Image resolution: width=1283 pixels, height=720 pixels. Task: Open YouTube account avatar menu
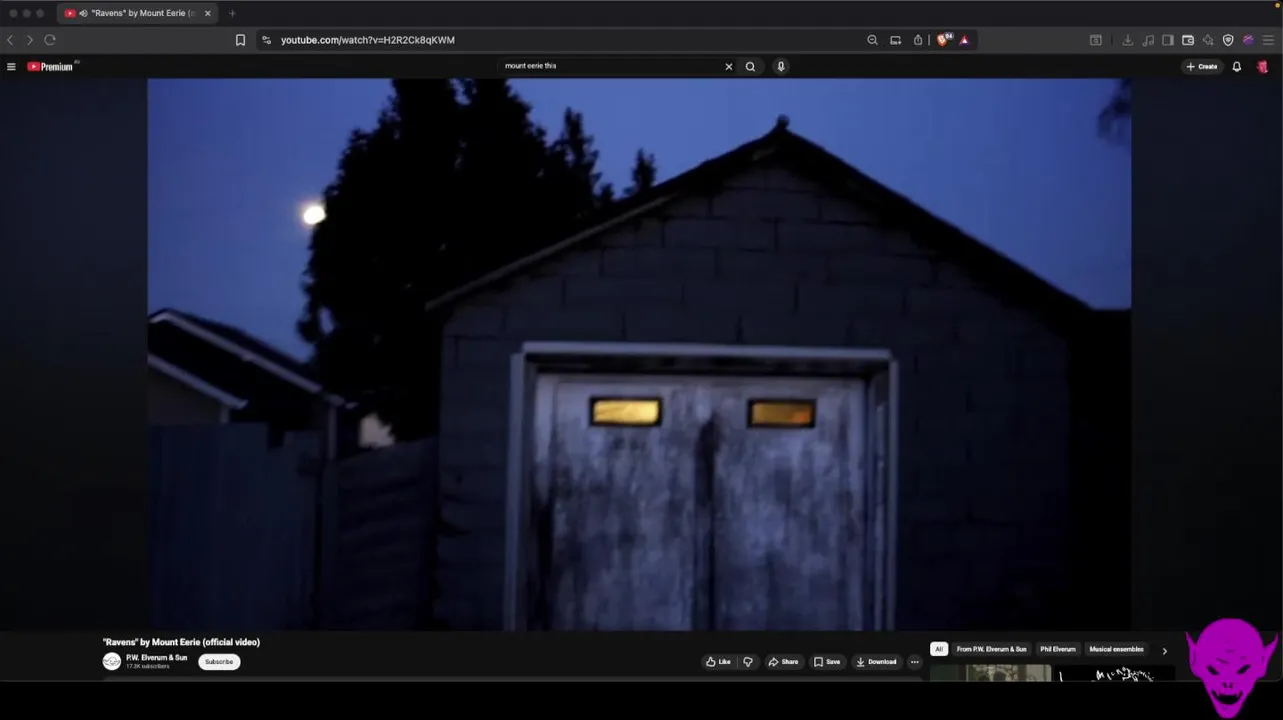coord(1263,67)
